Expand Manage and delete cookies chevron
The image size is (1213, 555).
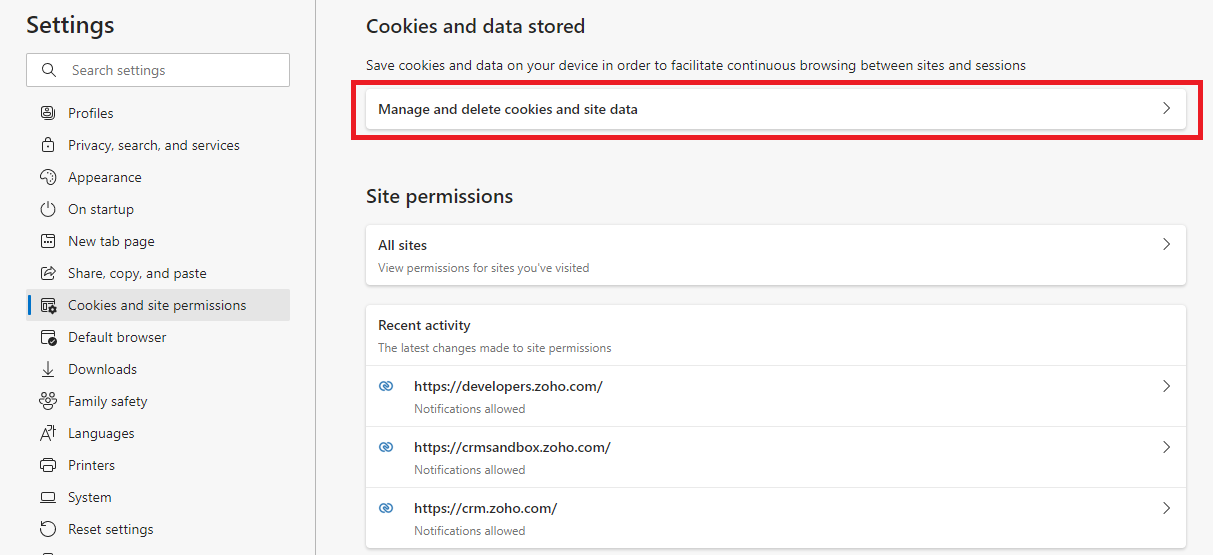click(1166, 108)
